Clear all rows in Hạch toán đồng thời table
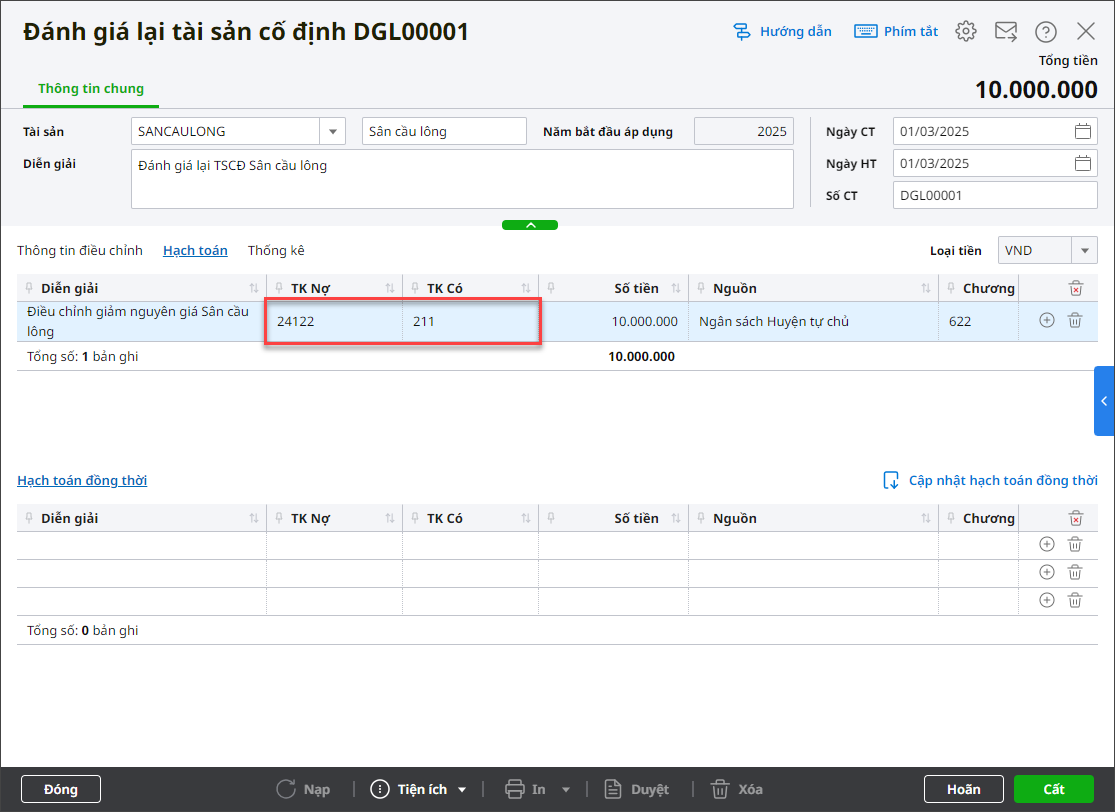The width and height of the screenshot is (1115, 812). point(1075,518)
